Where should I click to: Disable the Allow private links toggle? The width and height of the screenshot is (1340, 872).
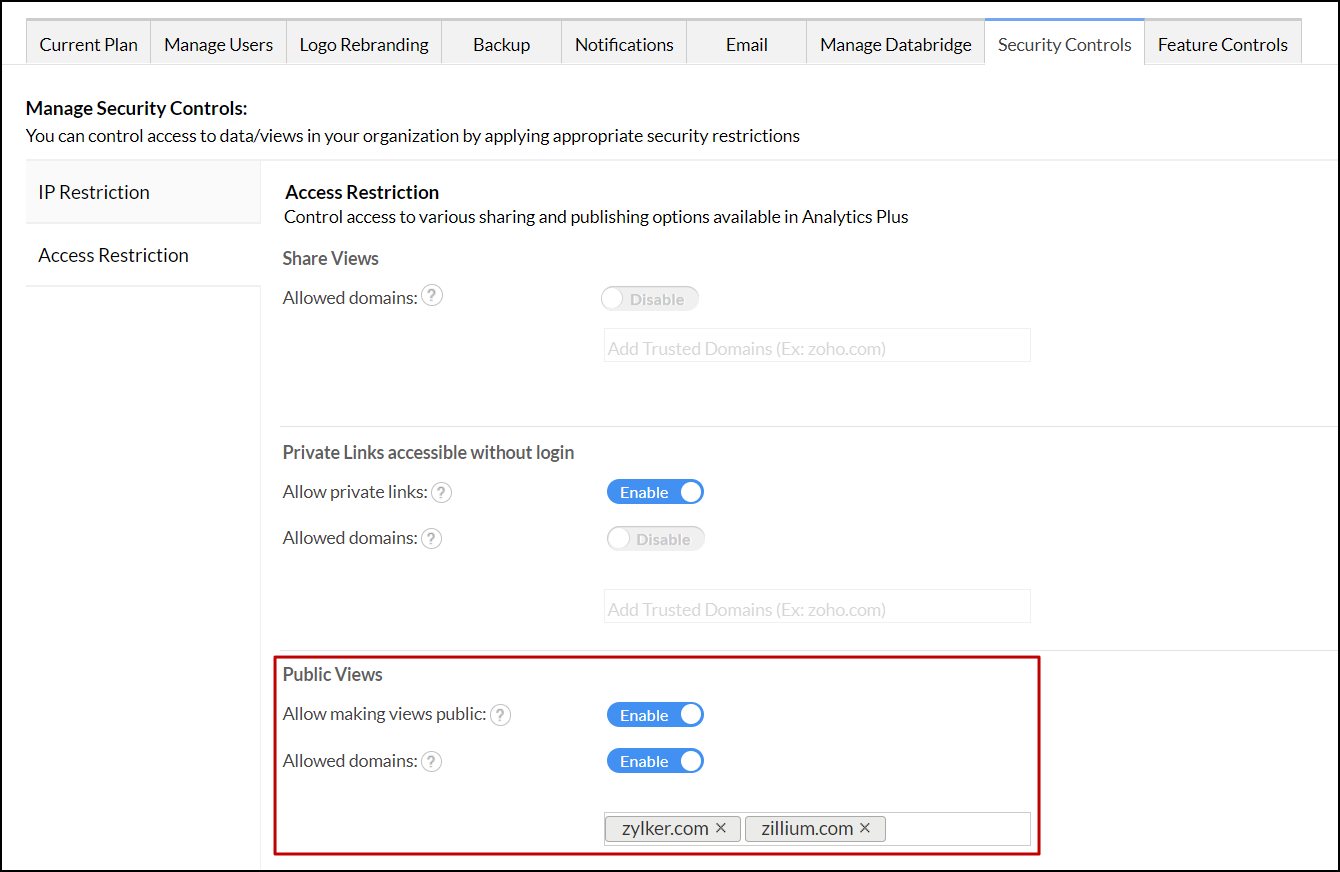tap(655, 492)
